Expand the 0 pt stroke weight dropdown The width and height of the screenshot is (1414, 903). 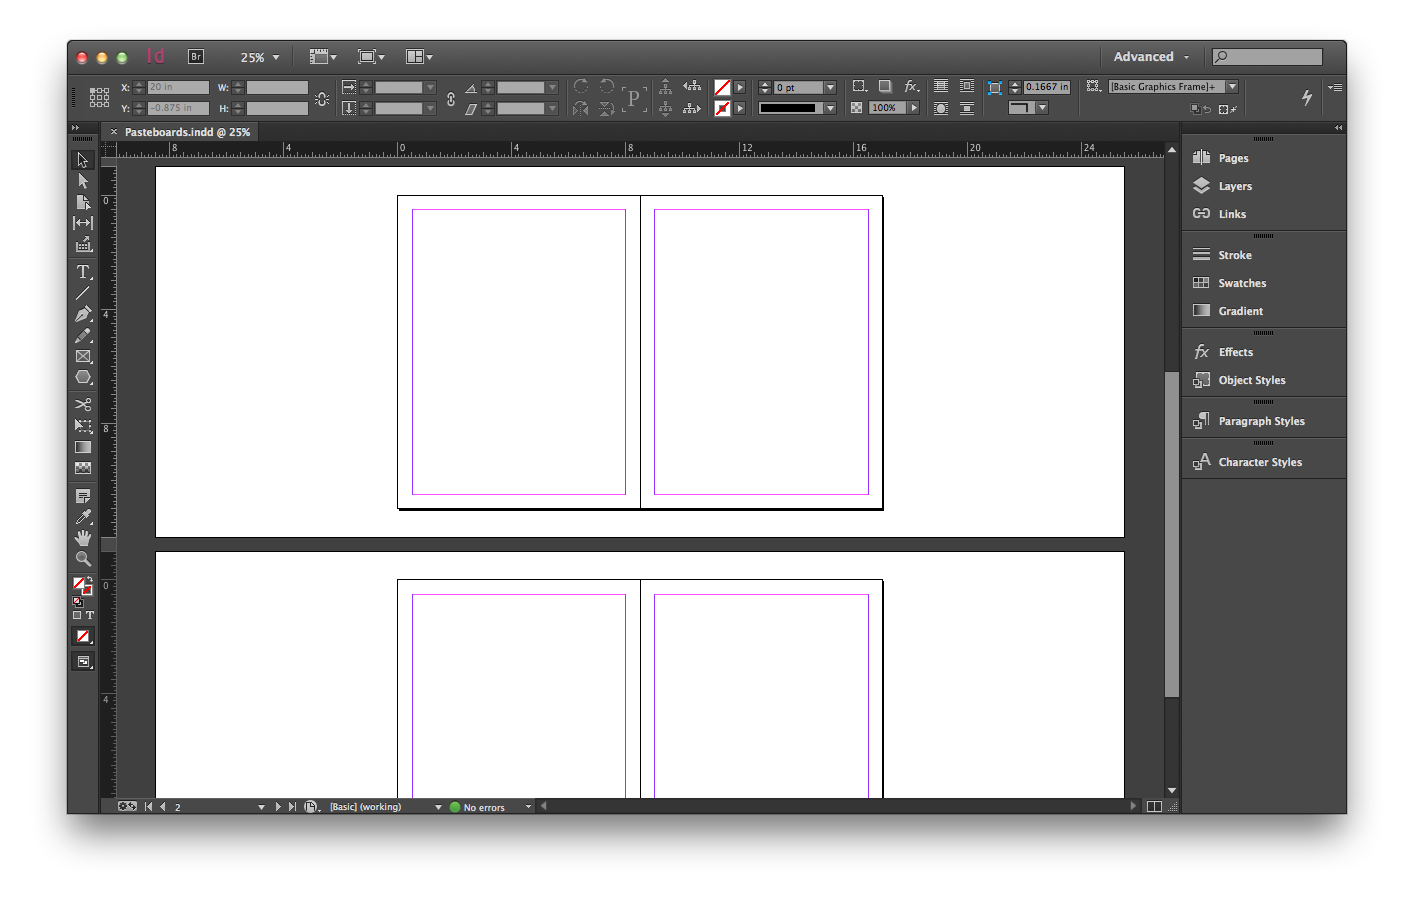830,88
